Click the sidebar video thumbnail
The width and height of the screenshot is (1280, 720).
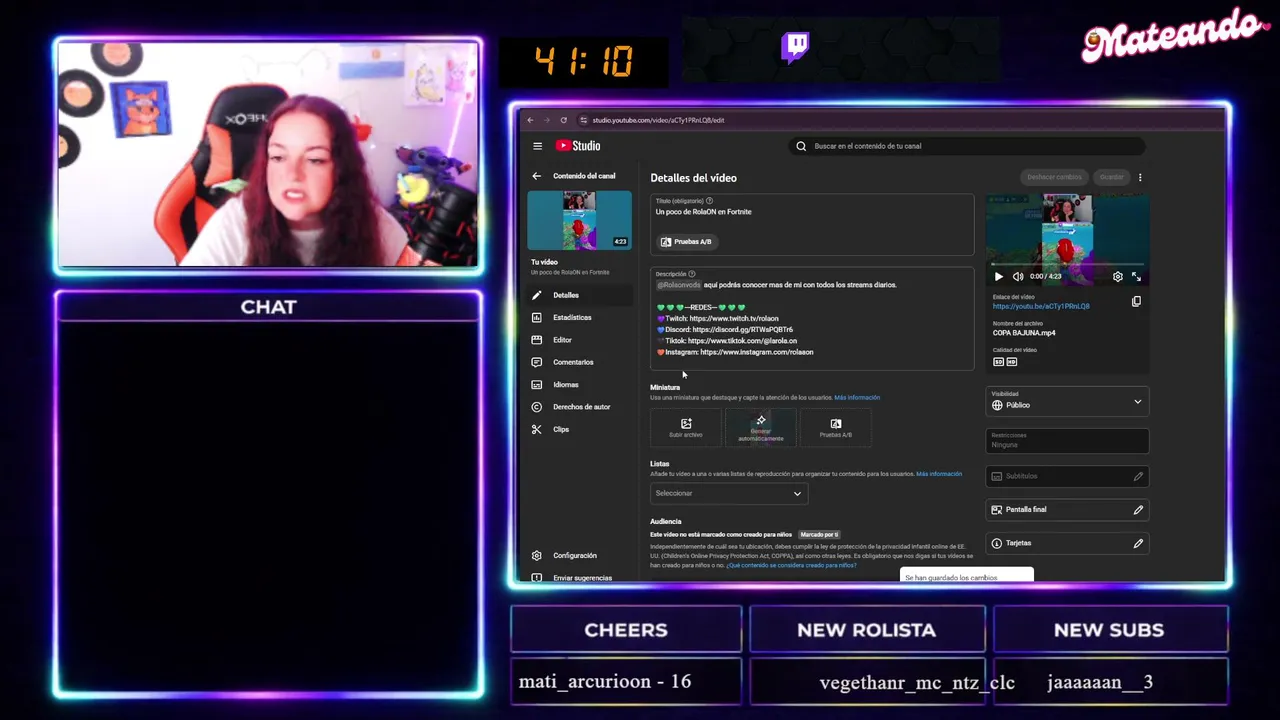[x=580, y=220]
